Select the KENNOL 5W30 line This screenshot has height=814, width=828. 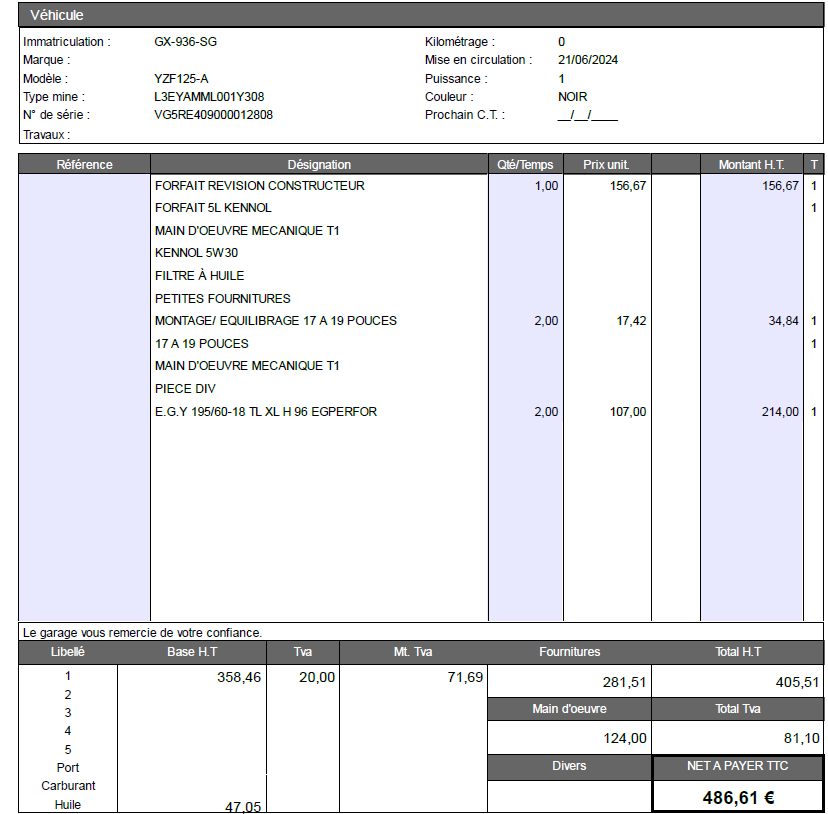[x=196, y=253]
